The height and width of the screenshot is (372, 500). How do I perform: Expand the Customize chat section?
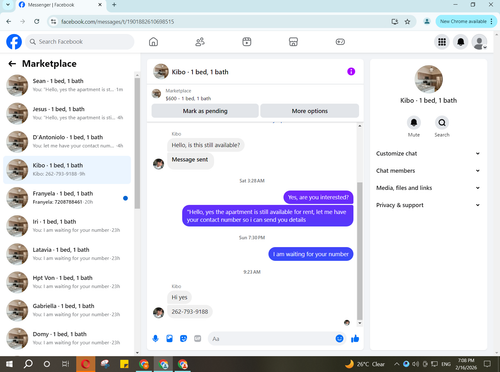pos(428,153)
